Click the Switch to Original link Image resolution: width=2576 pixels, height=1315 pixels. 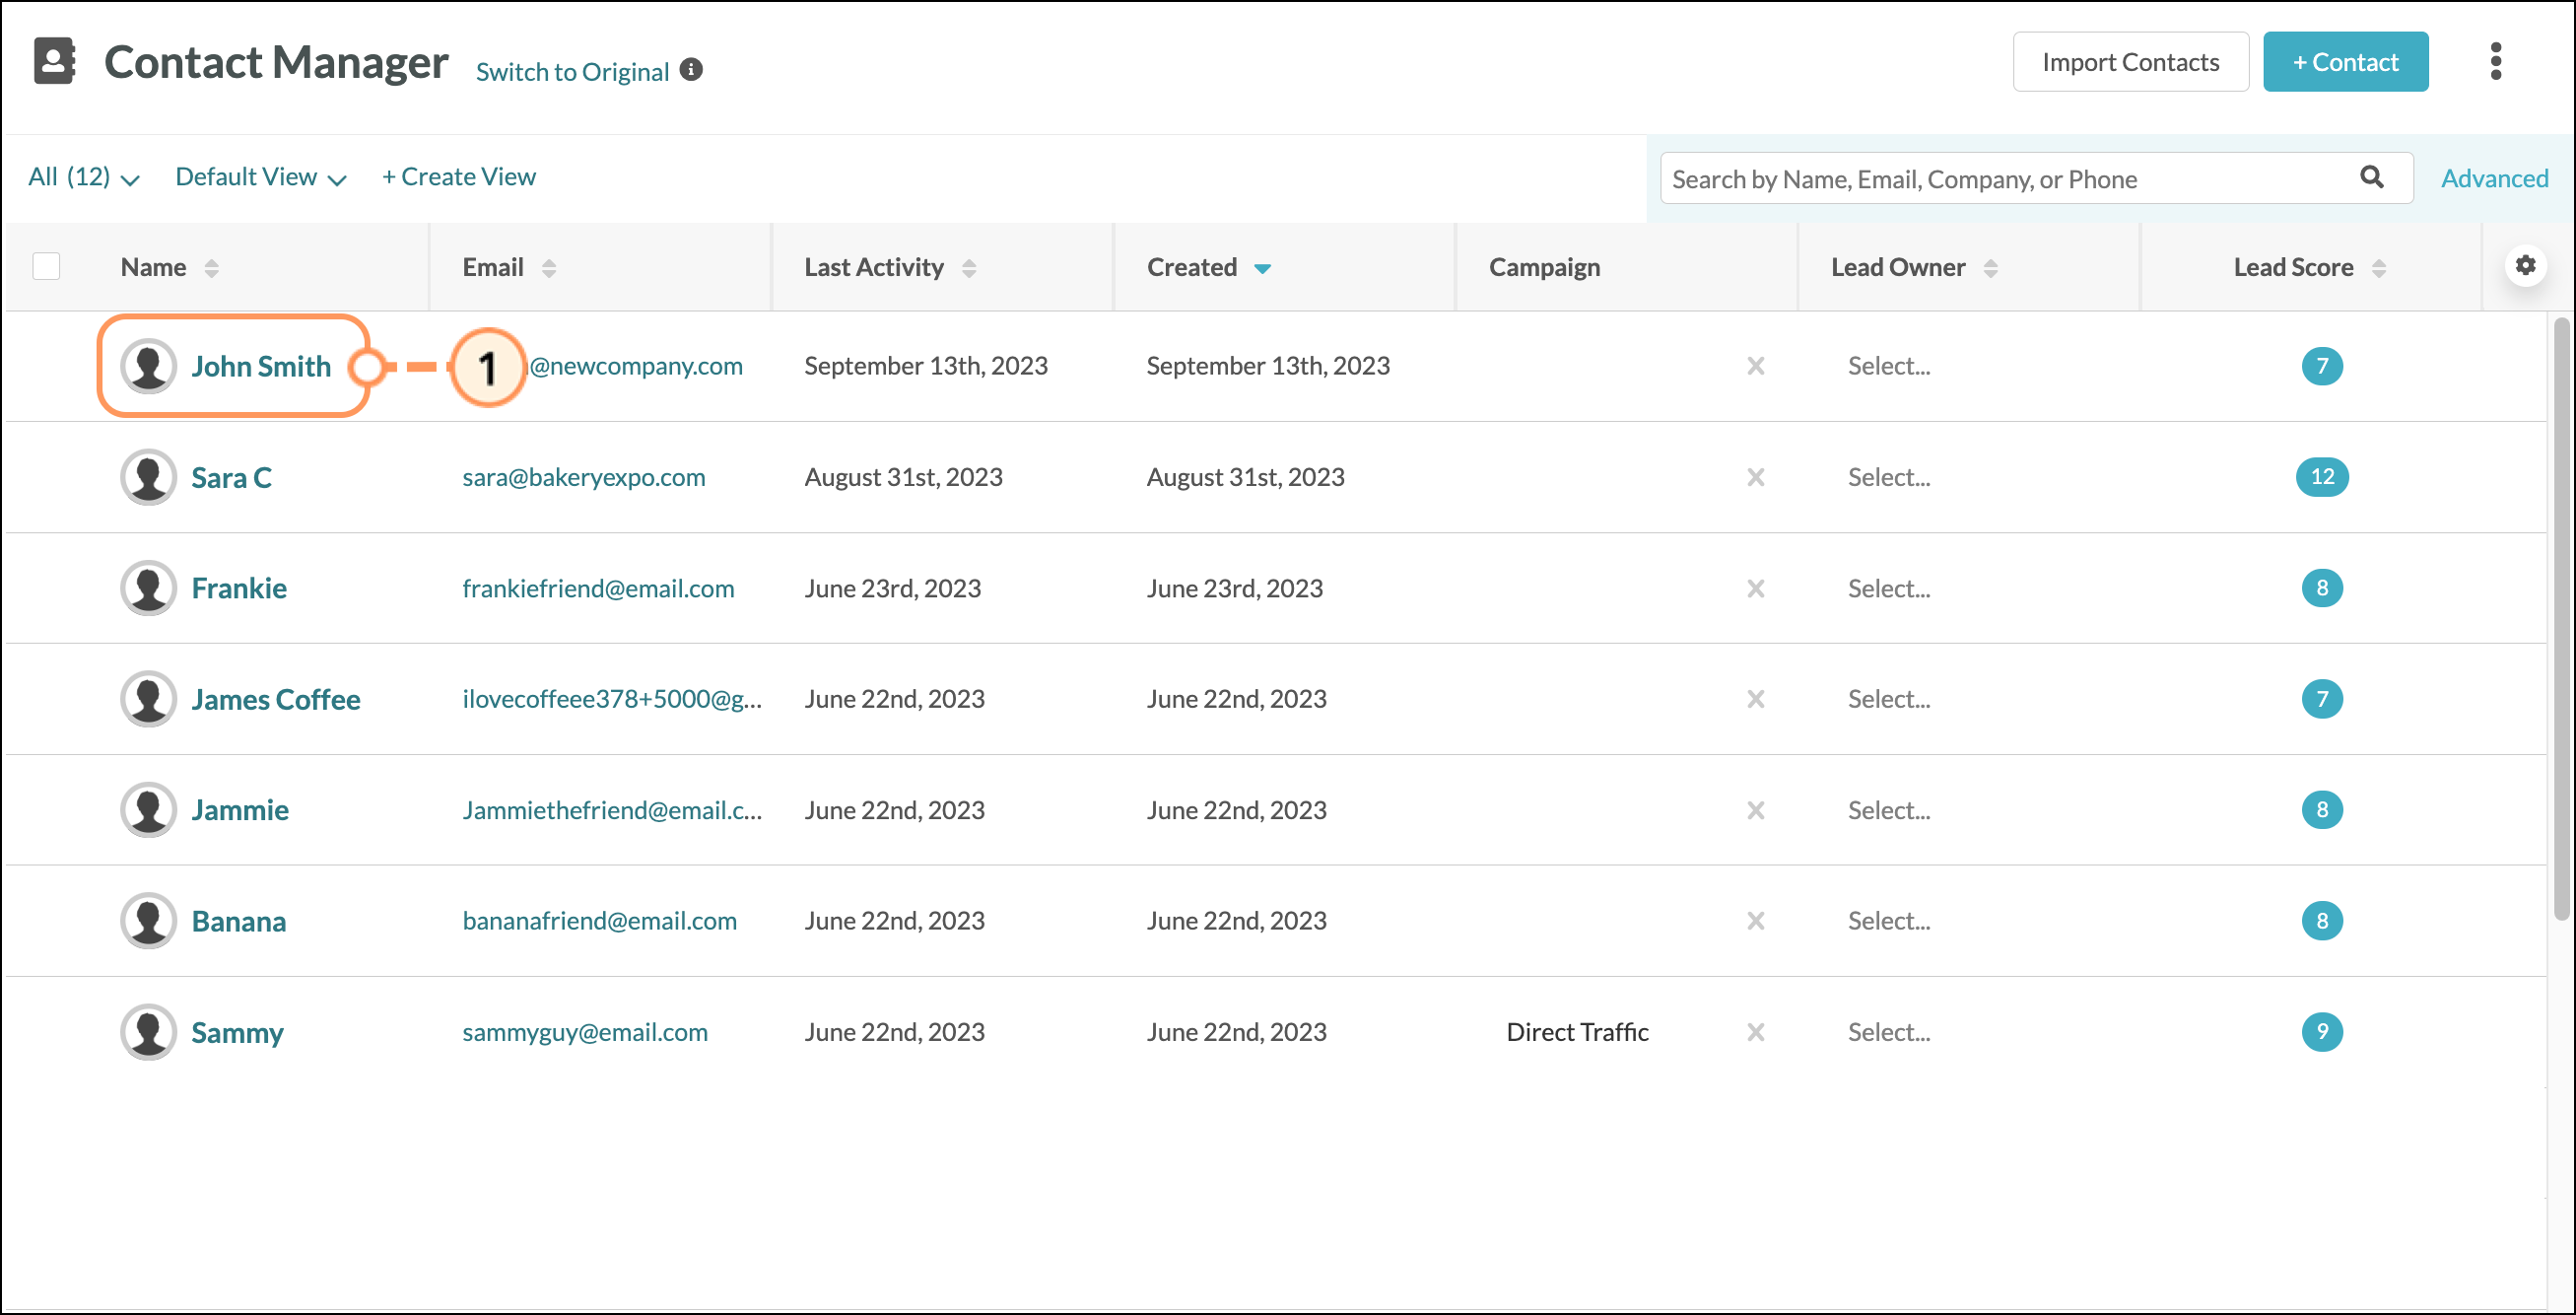pos(572,72)
